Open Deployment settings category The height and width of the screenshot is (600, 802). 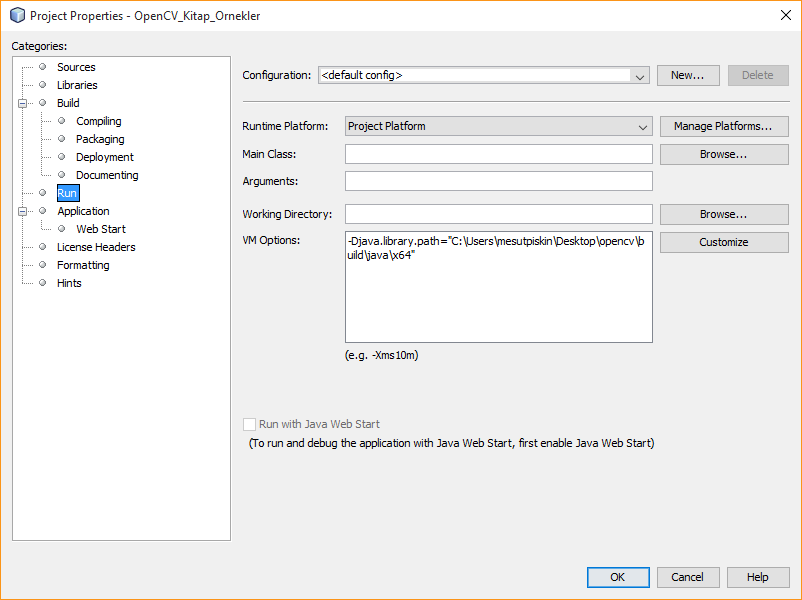pos(104,157)
